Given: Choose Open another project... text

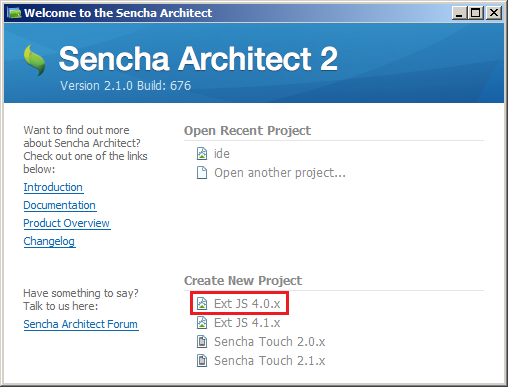Looking at the screenshot, I should coord(280,173).
